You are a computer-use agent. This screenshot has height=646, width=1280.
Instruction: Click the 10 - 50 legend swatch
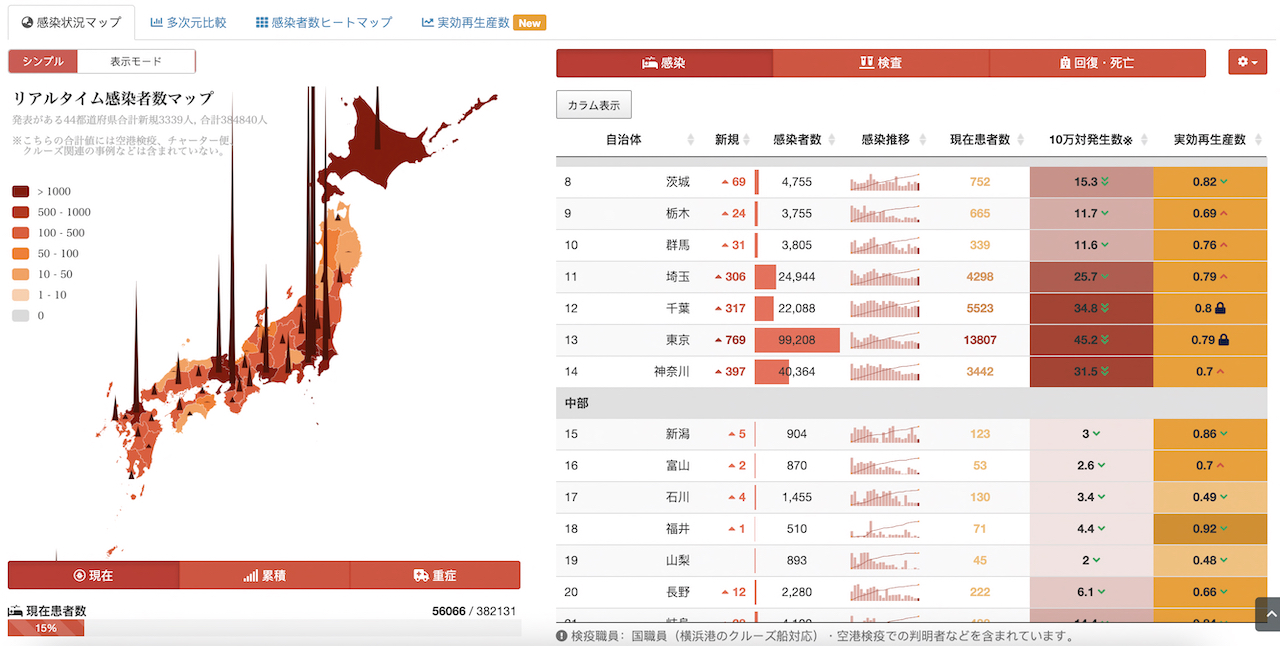pyautogui.click(x=20, y=274)
